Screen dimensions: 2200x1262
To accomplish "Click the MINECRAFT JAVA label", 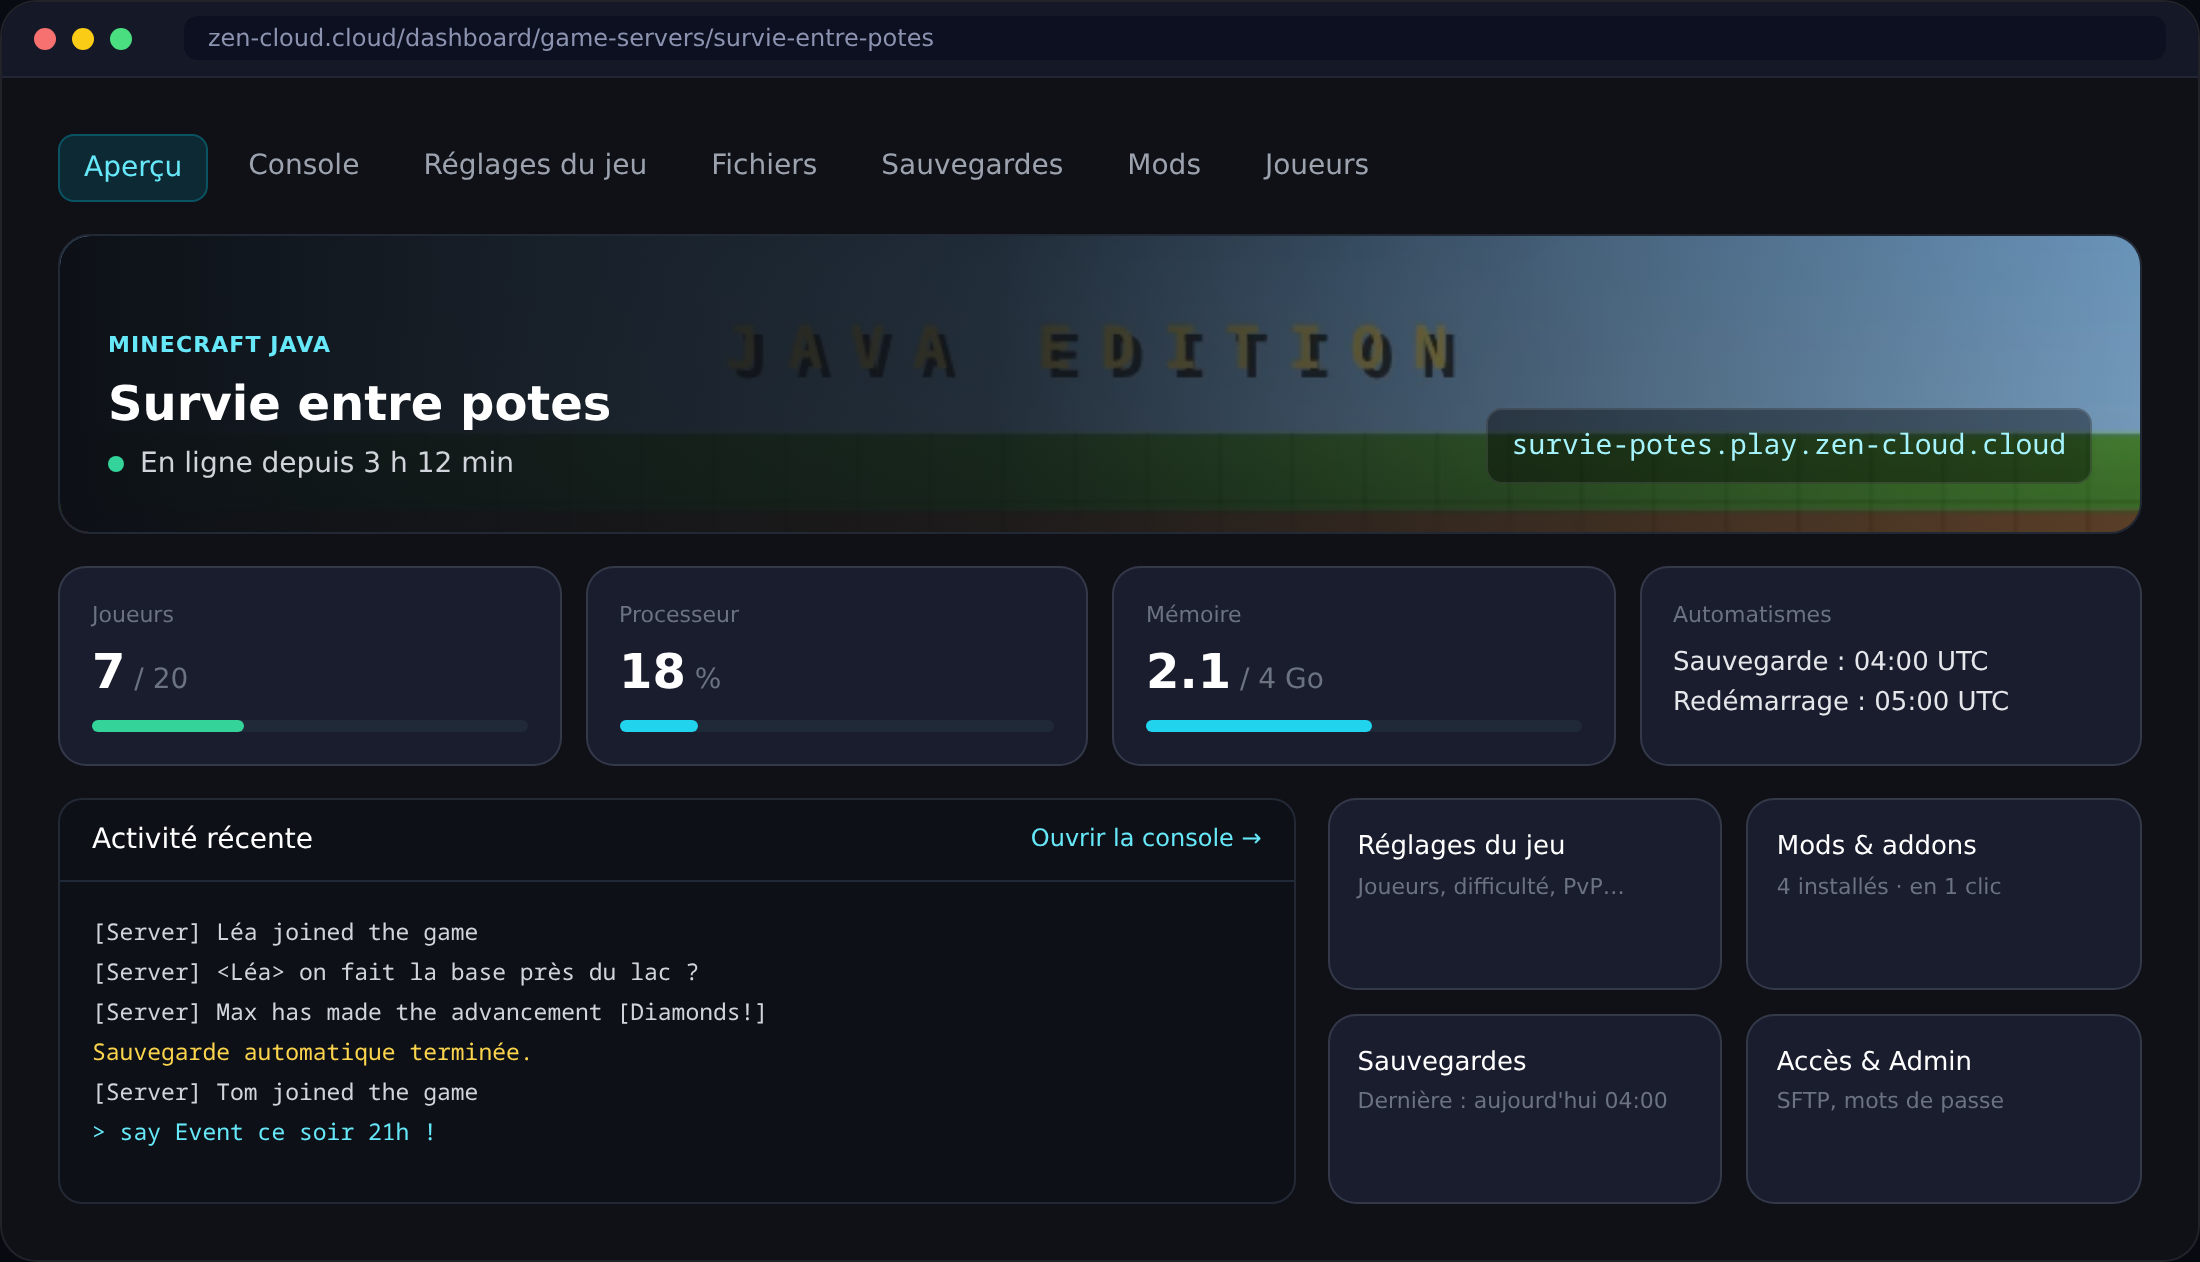I will click(x=219, y=344).
